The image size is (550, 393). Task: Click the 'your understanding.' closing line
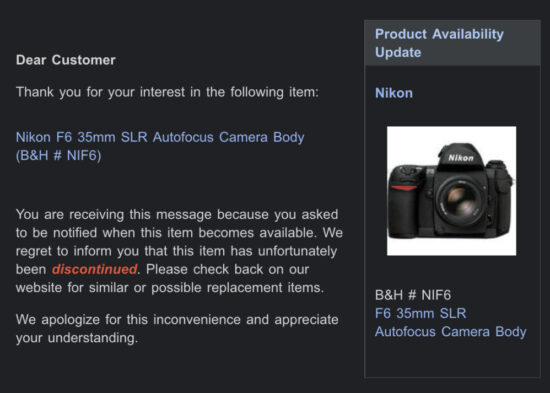point(77,338)
